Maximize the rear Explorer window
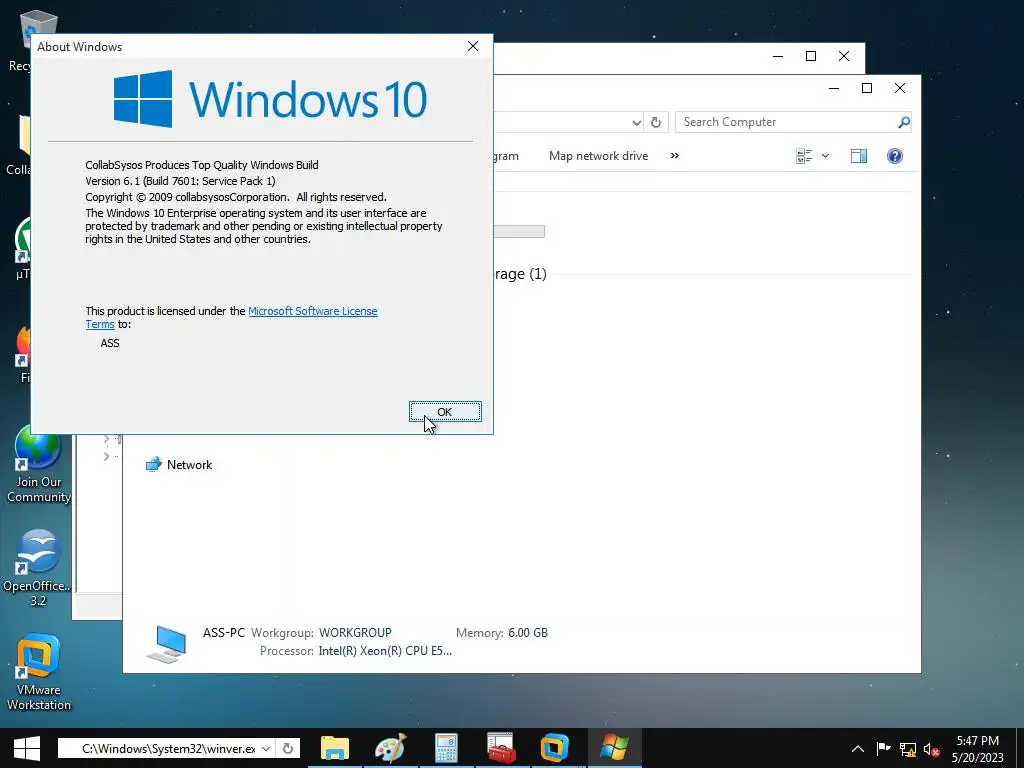The image size is (1024, 768). 811,56
